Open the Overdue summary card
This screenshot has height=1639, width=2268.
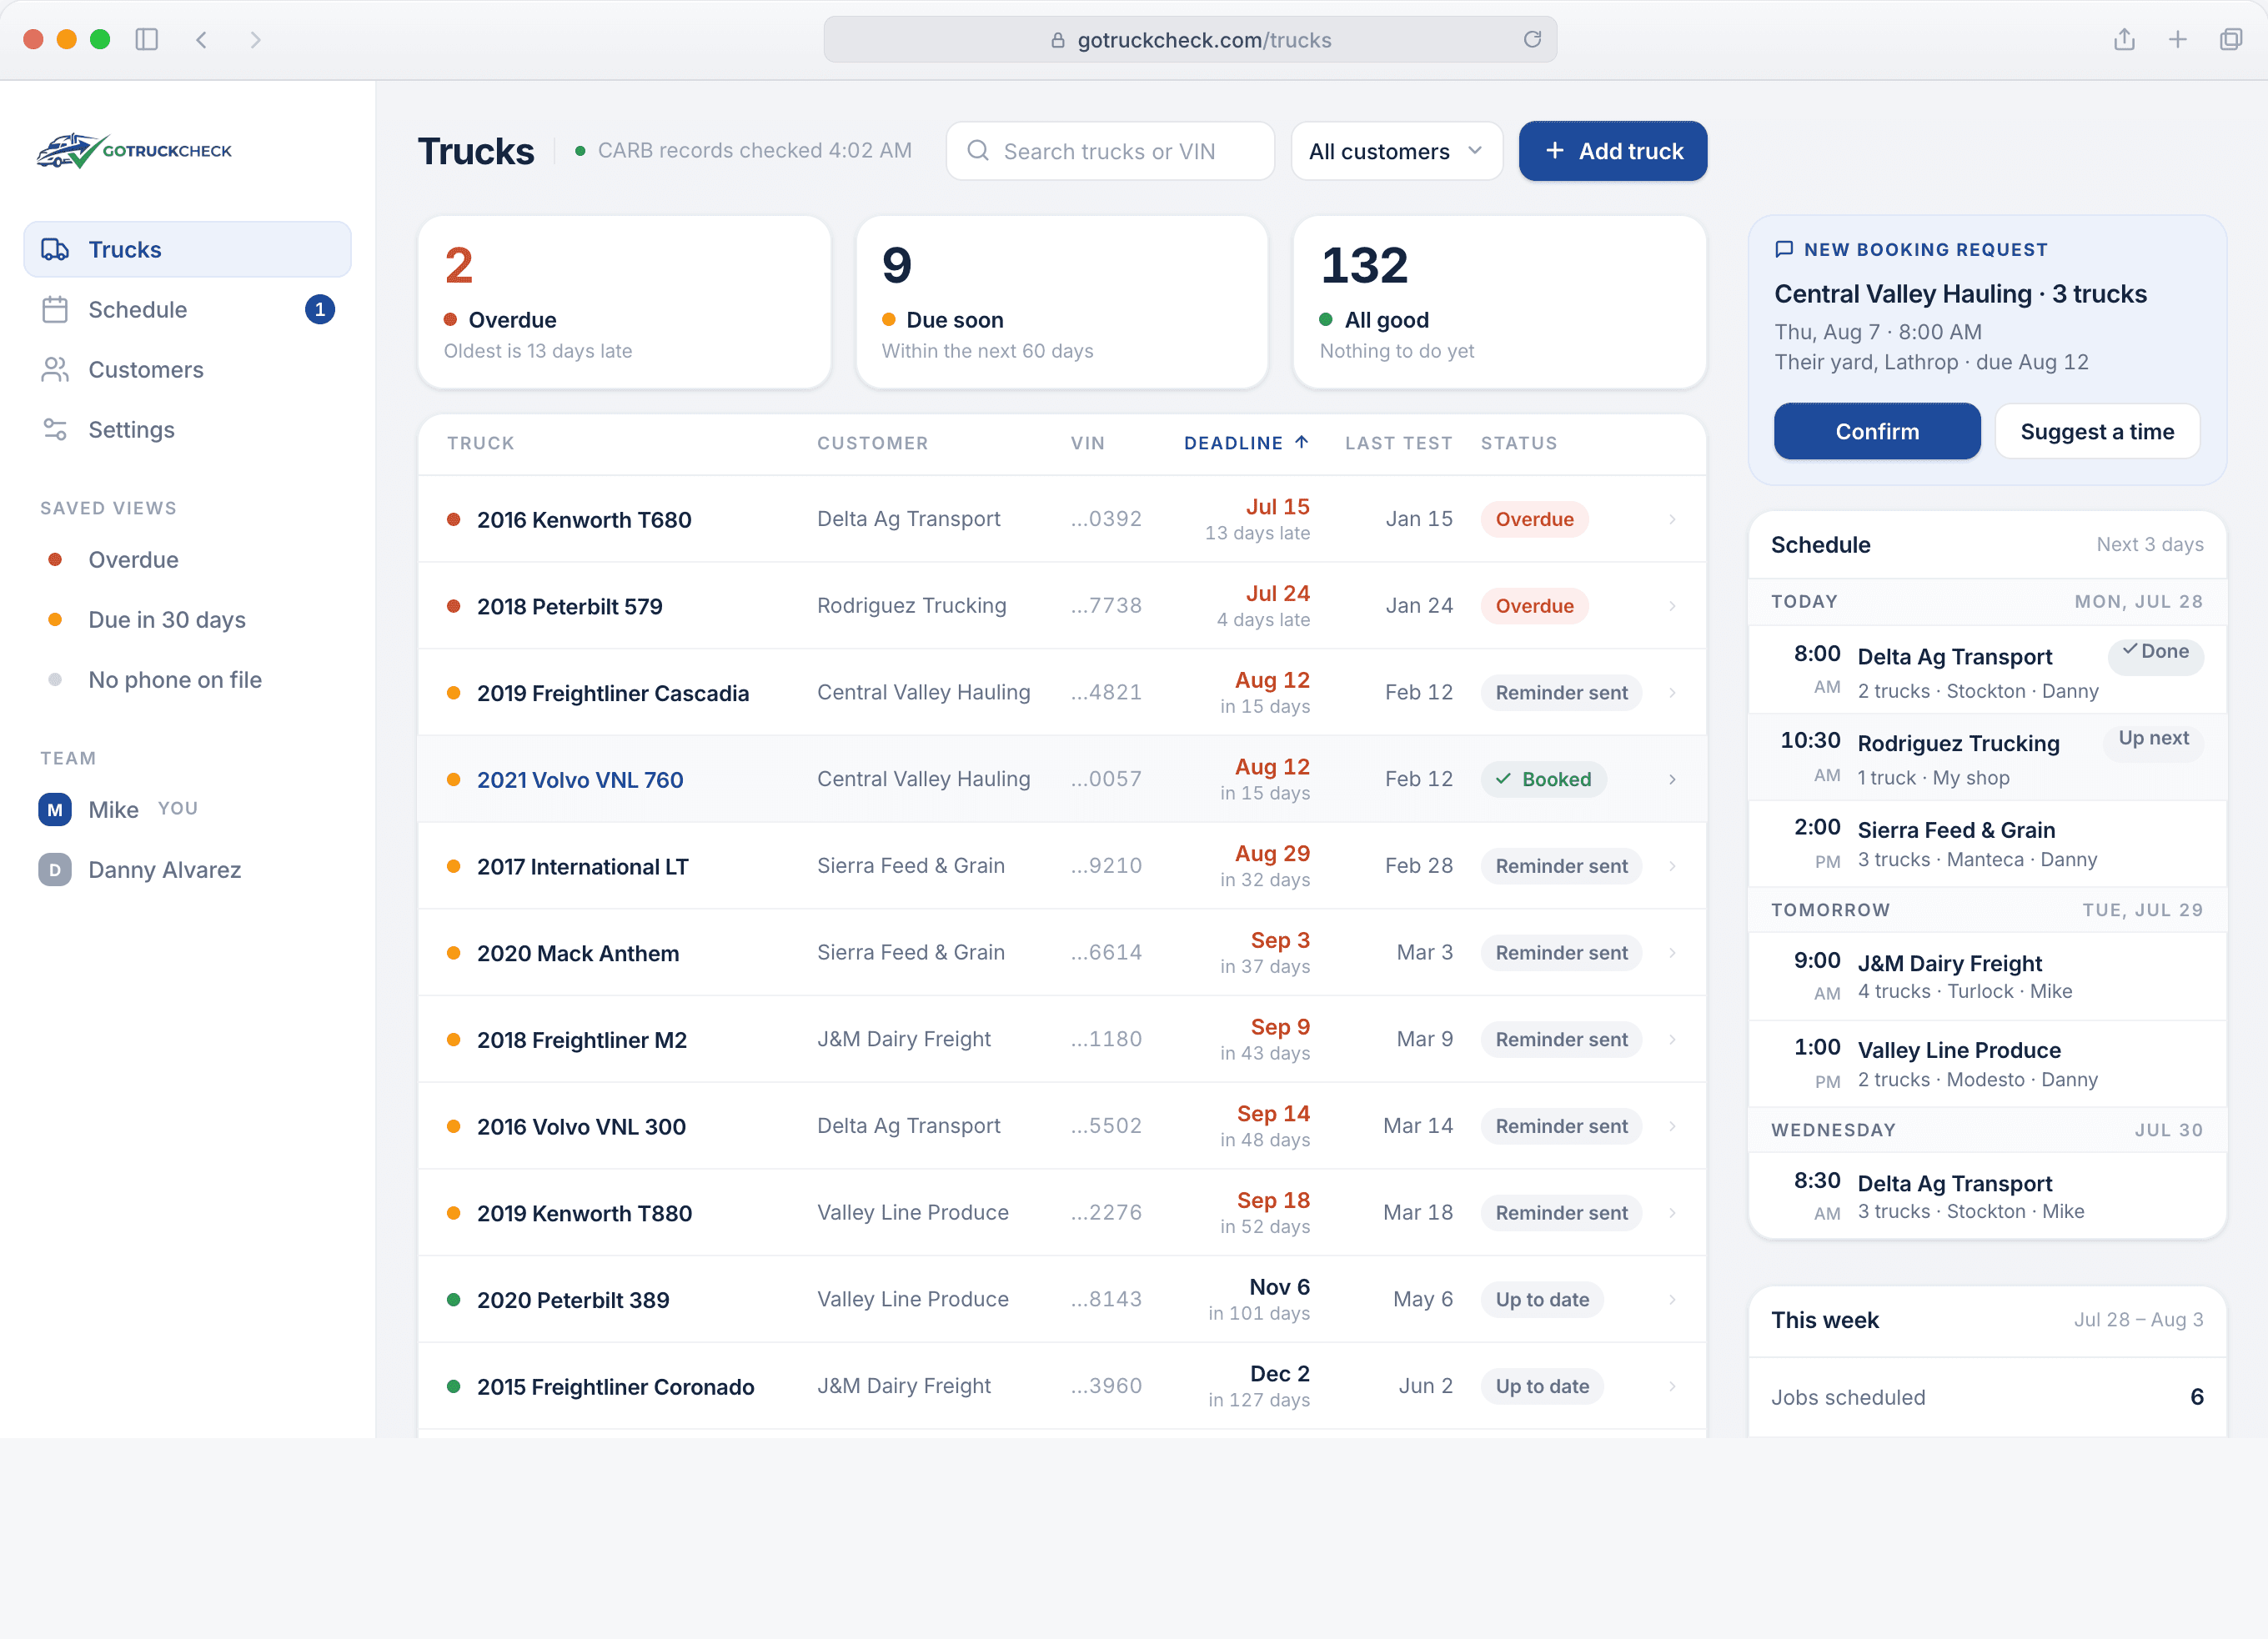point(624,302)
